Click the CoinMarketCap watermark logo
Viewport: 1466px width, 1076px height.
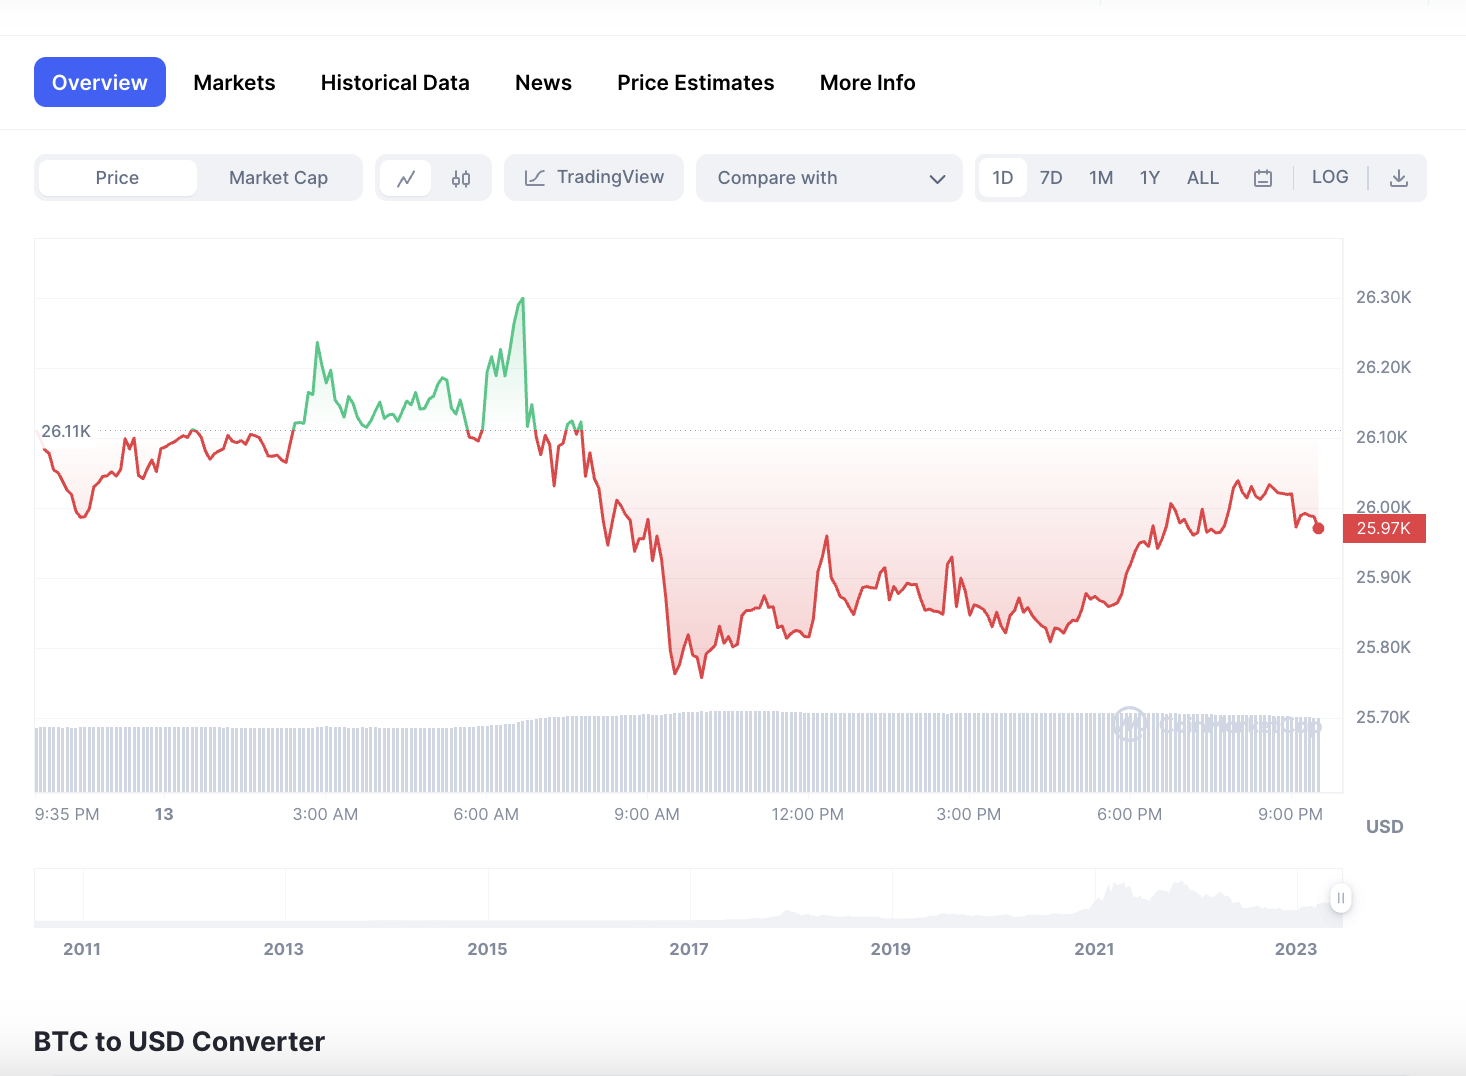point(1129,724)
